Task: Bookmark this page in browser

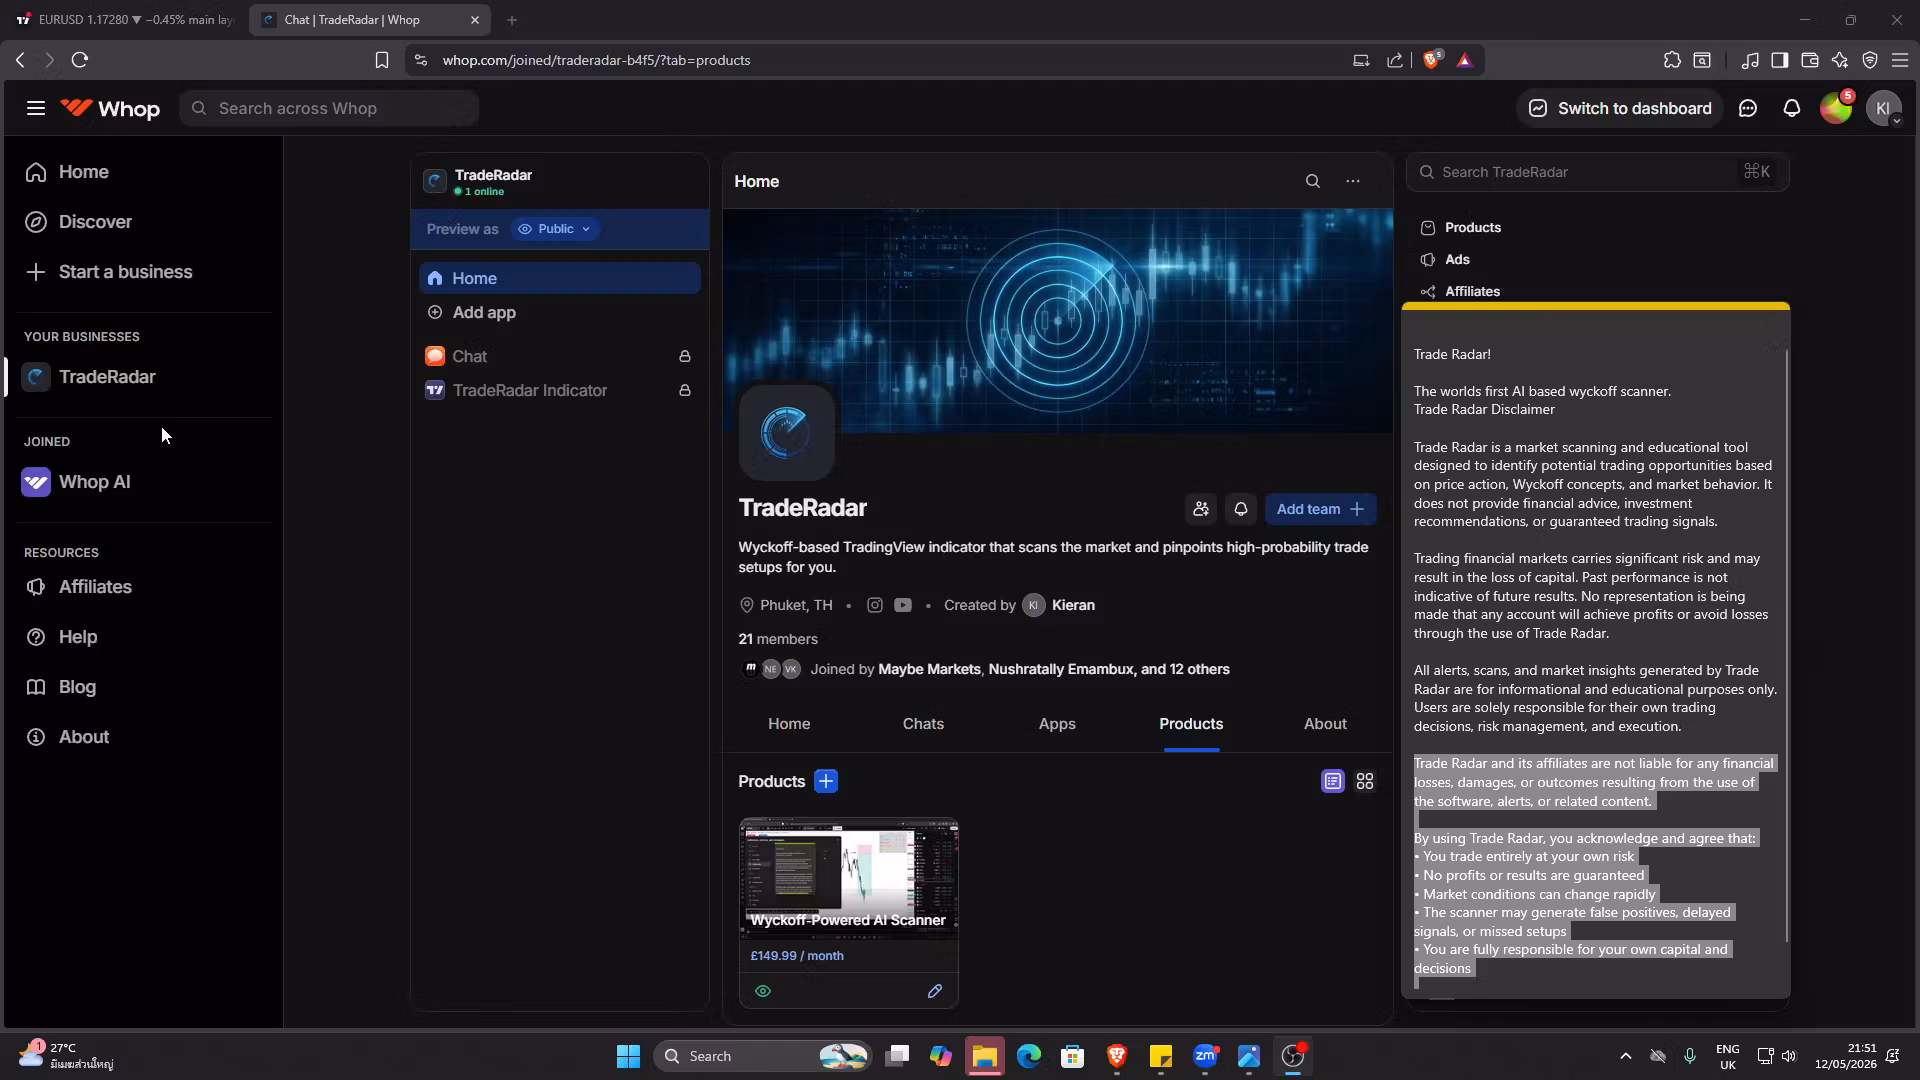Action: pos(381,60)
